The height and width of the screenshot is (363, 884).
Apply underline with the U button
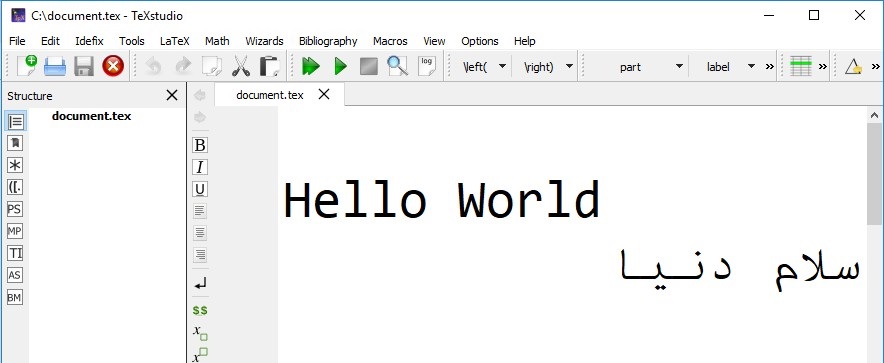[x=200, y=189]
